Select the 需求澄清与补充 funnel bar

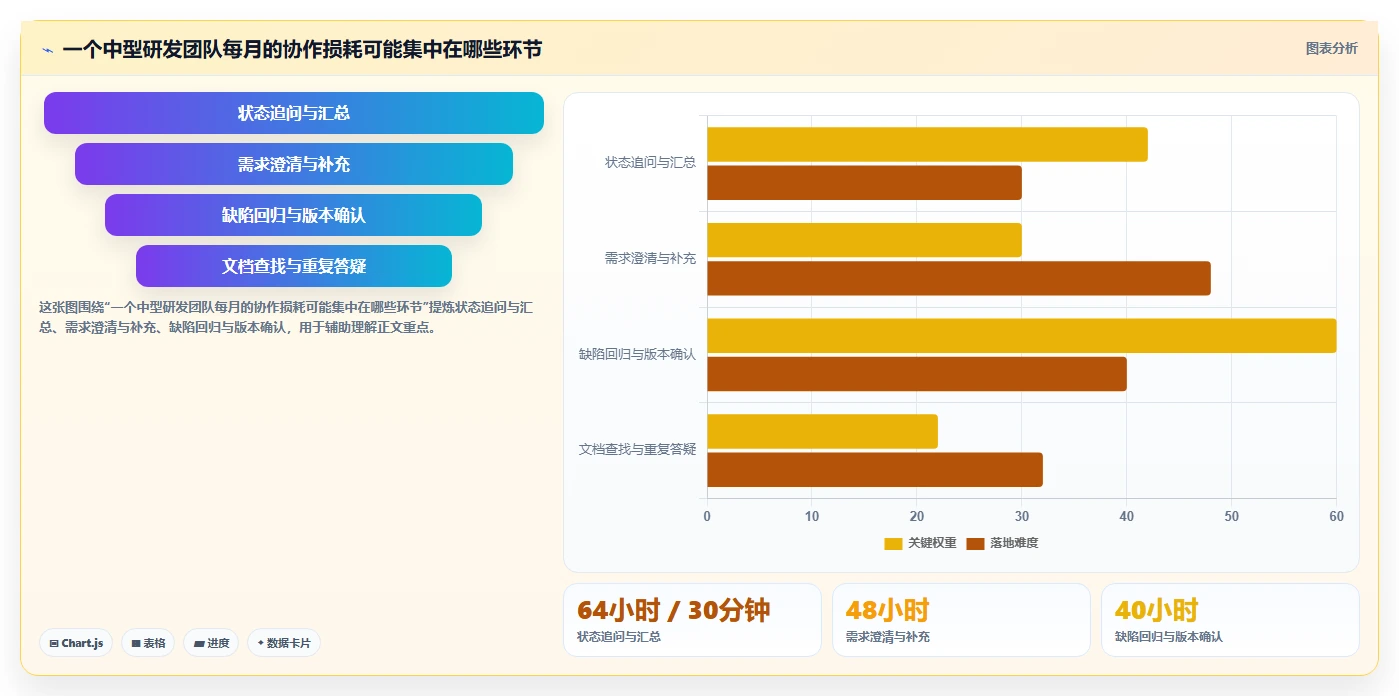pos(294,164)
